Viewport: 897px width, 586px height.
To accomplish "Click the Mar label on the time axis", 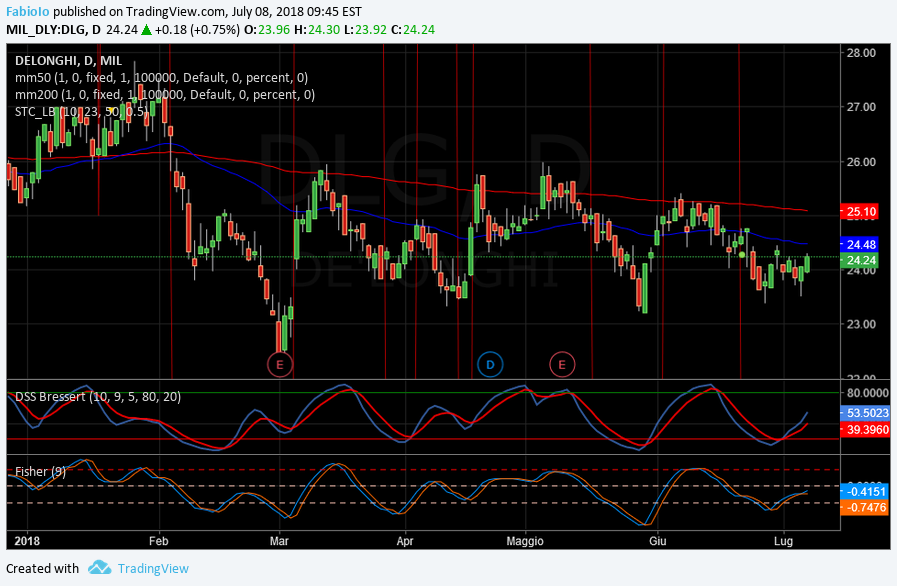I will (x=279, y=541).
